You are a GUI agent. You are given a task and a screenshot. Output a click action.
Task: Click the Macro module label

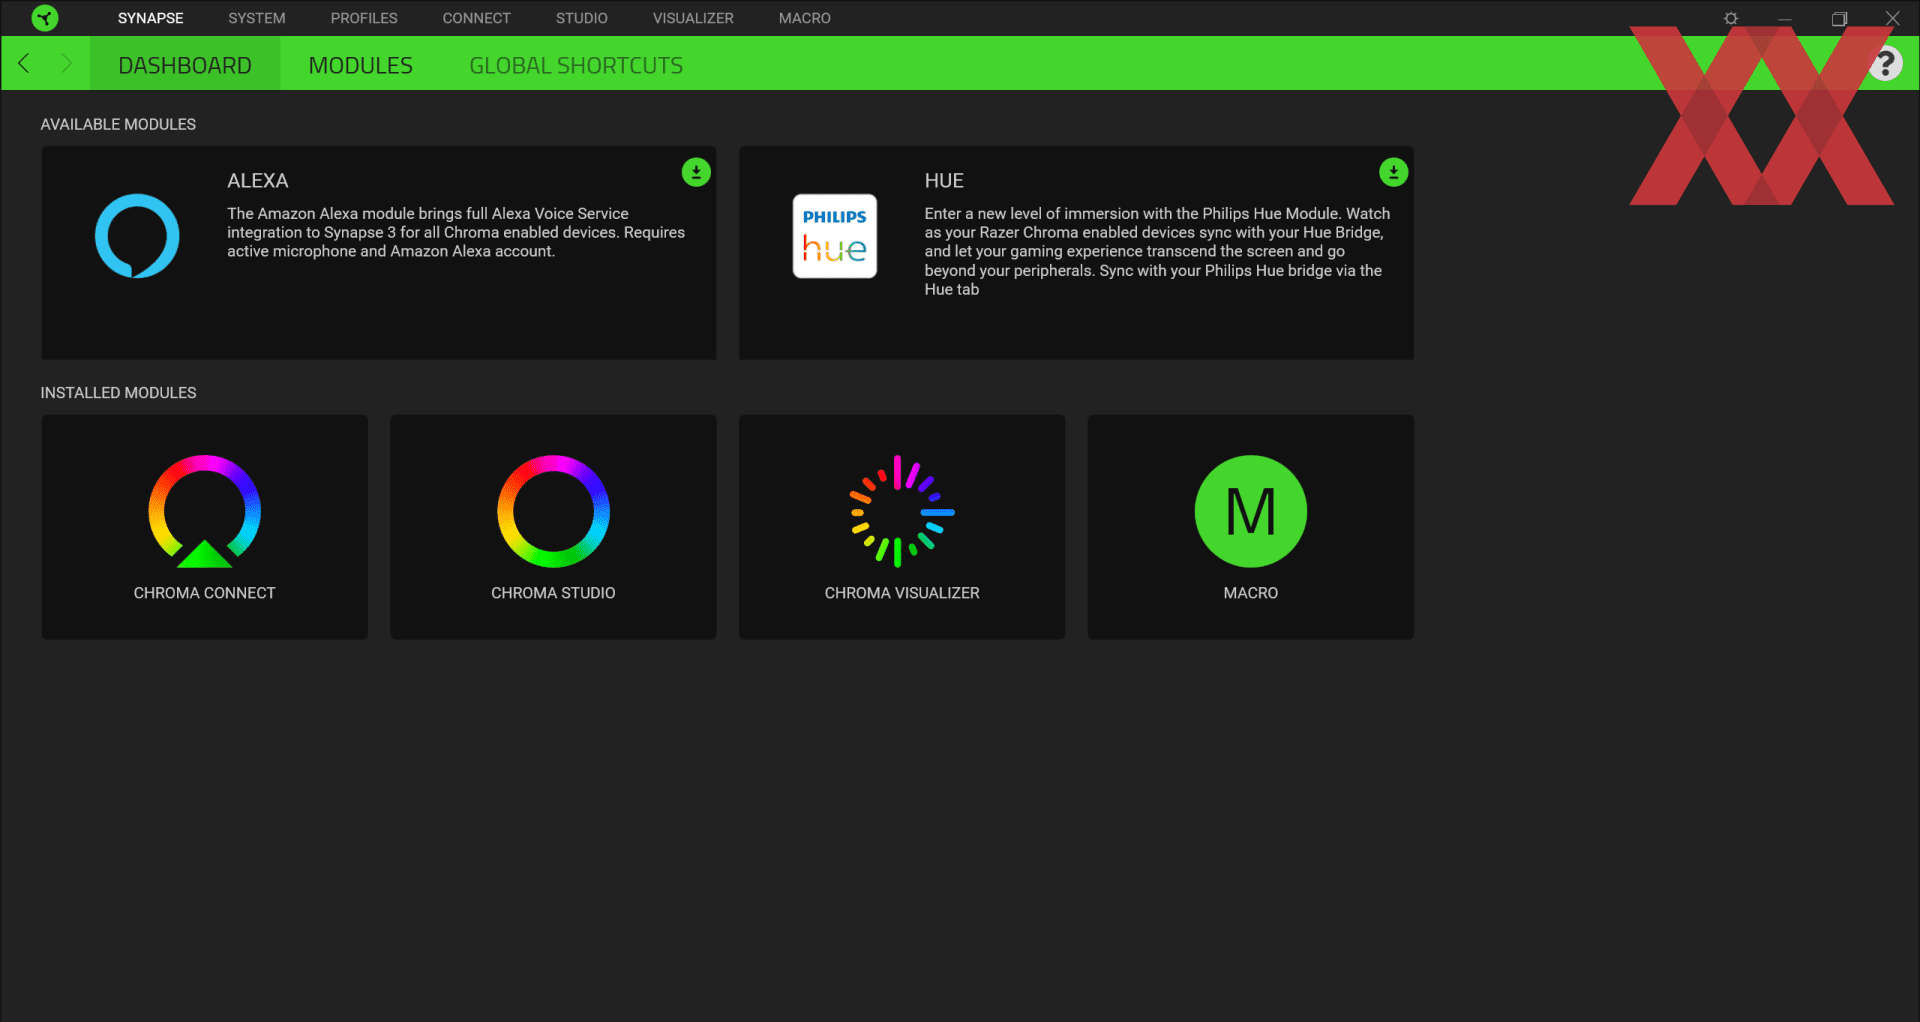click(x=1251, y=593)
